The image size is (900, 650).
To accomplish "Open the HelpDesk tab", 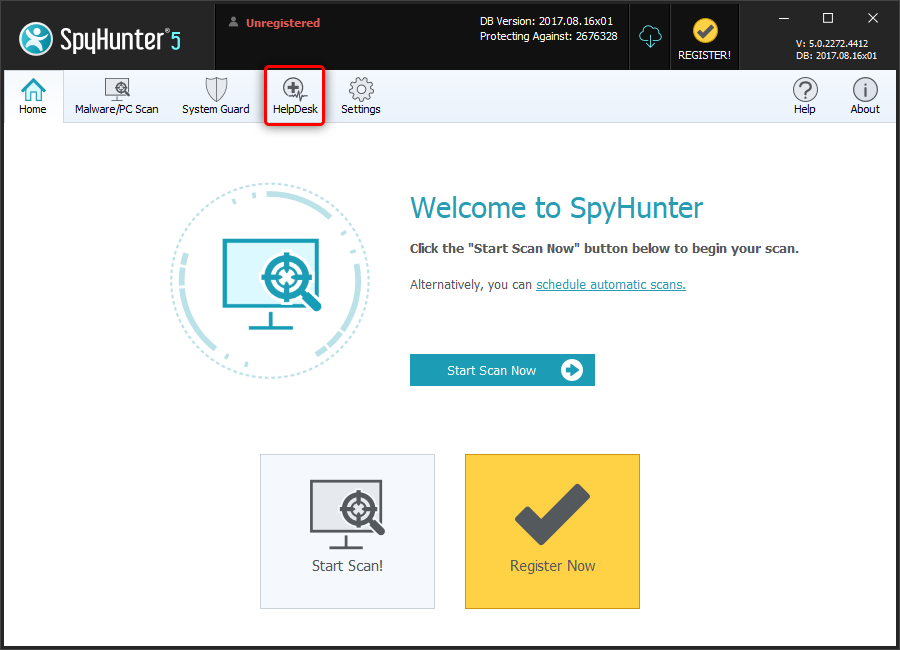I will [x=294, y=97].
